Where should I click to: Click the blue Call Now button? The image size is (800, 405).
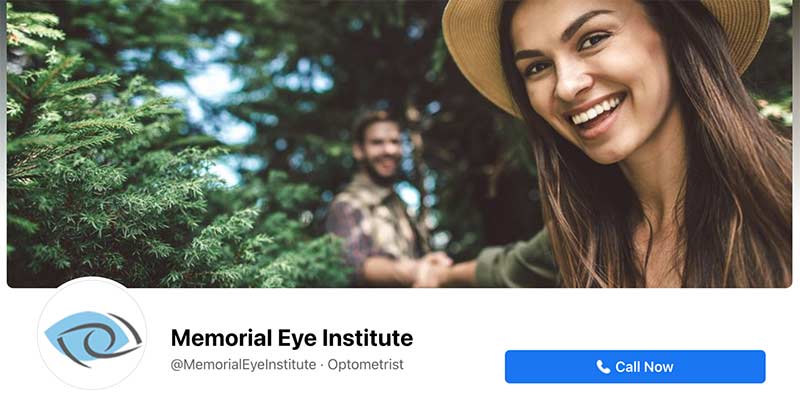635,366
